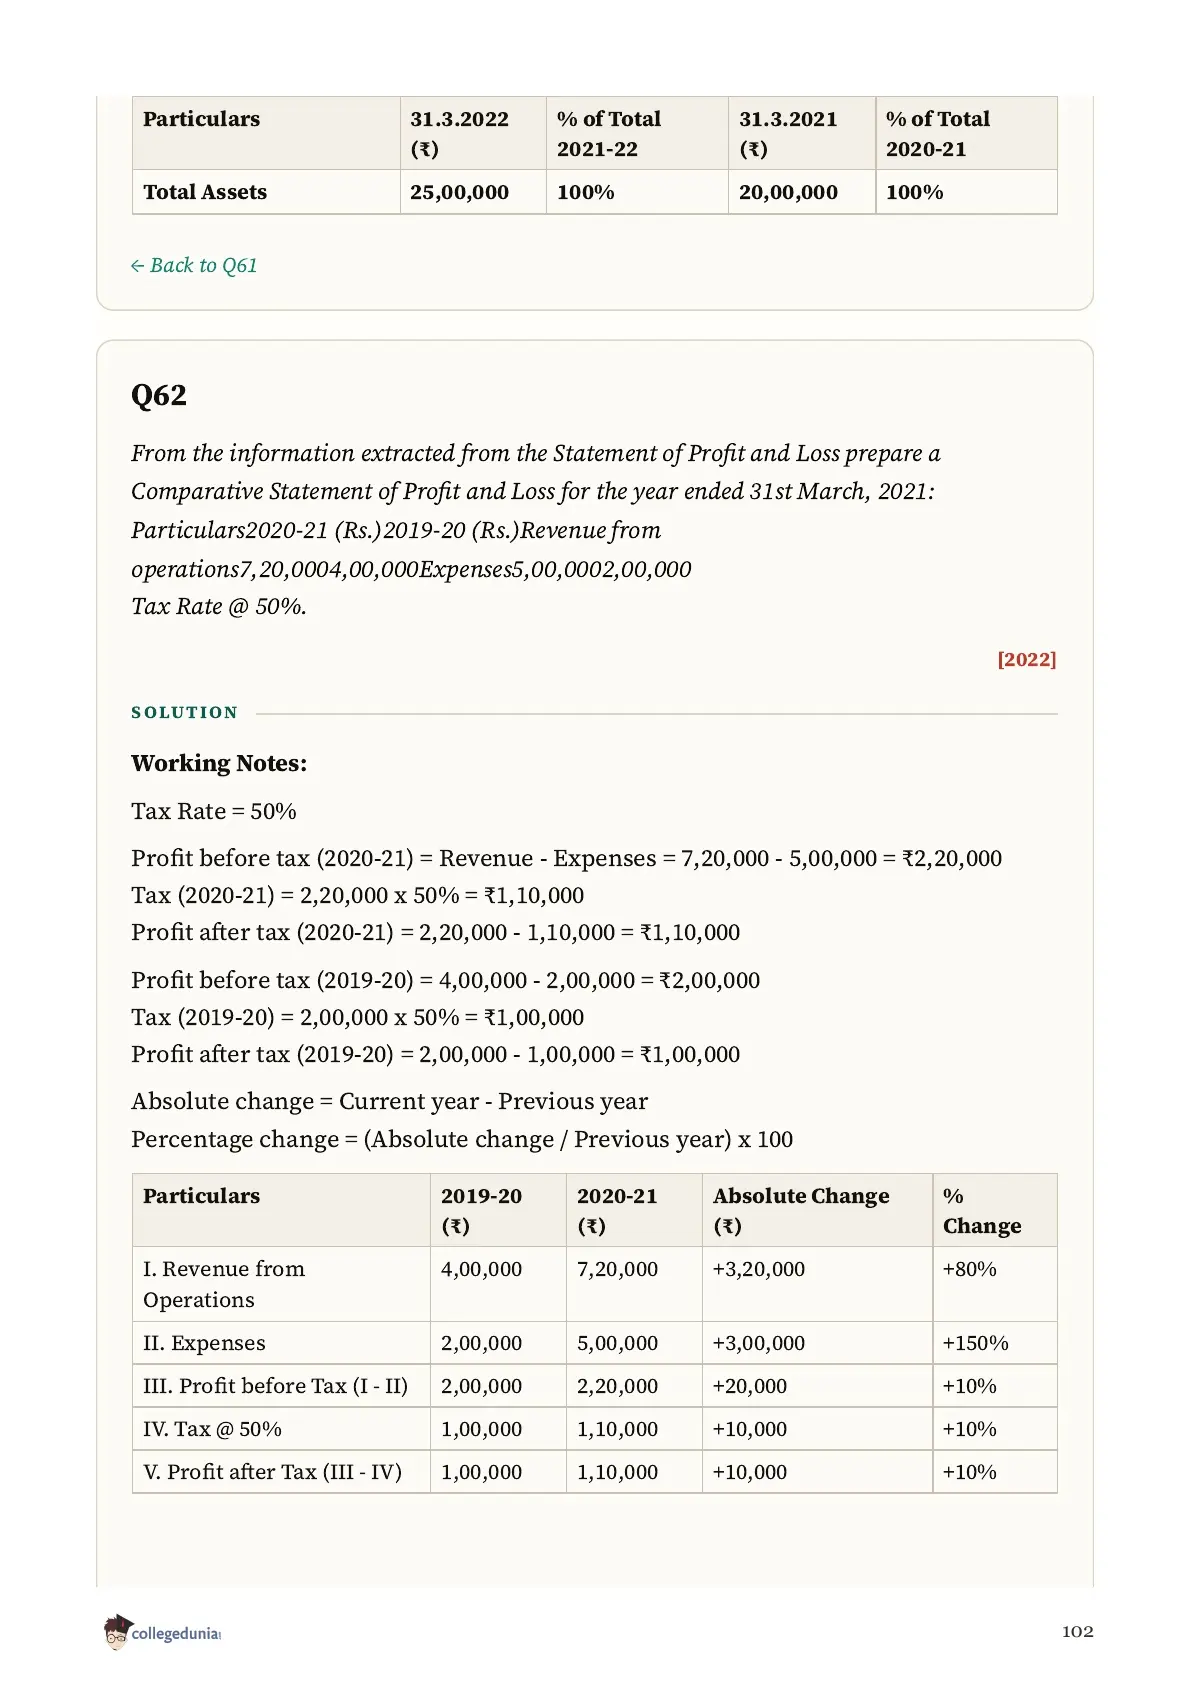This screenshot has width=1190, height=1684.
Task: Click the page number 102
Action: [x=1077, y=1631]
